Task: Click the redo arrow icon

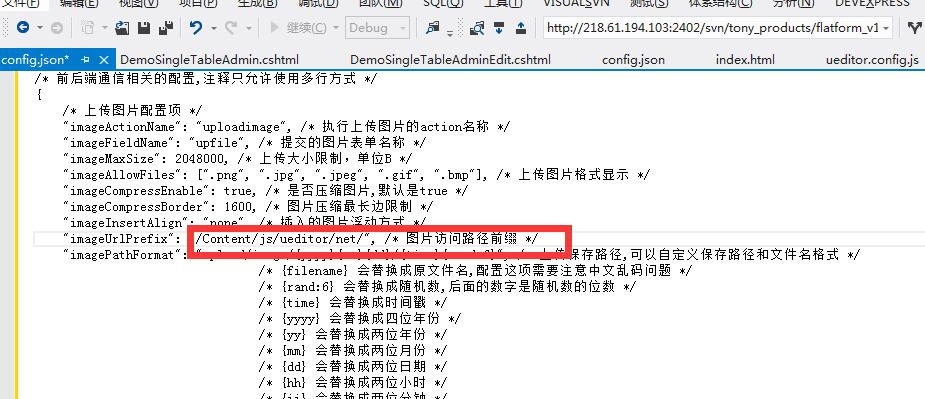Action: click(x=231, y=28)
